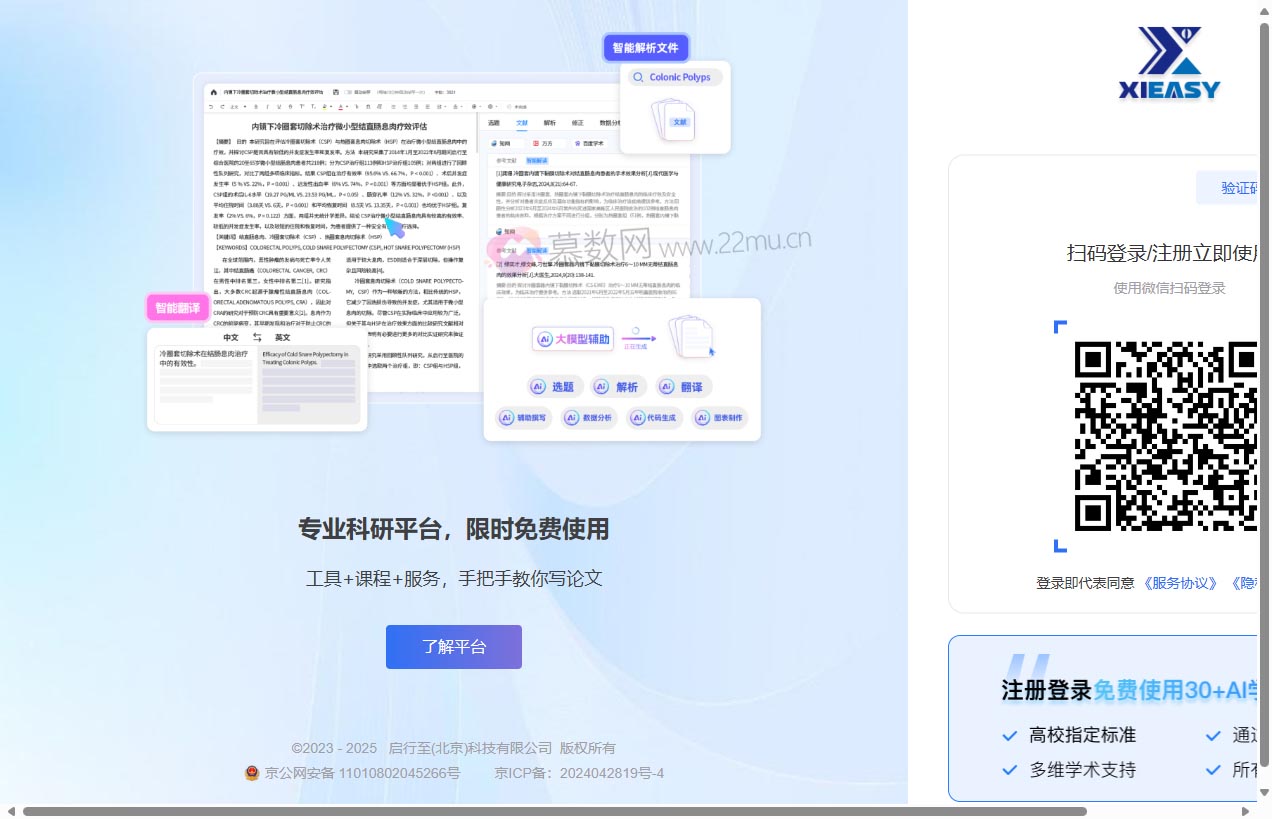Click the horizontal scrollbar's right arrow

click(1247, 811)
